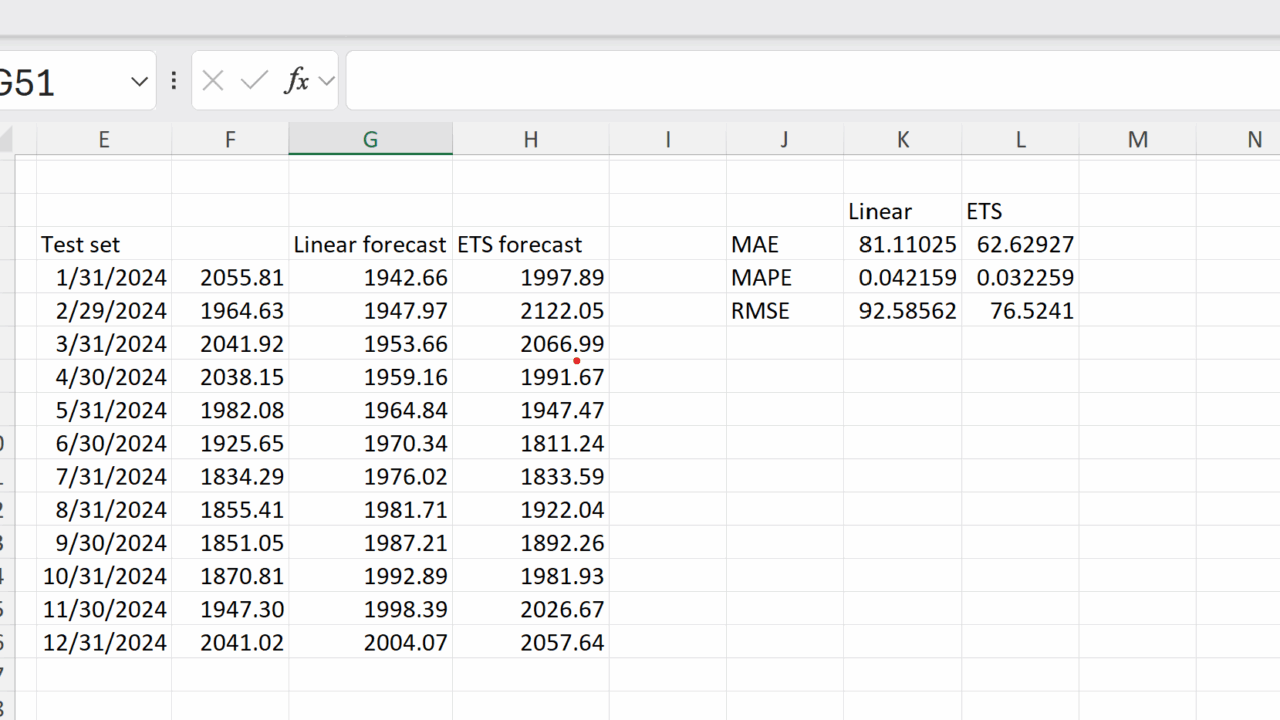Viewport: 1280px width, 720px height.
Task: Select the Linear forecast header cell
Action: point(370,244)
